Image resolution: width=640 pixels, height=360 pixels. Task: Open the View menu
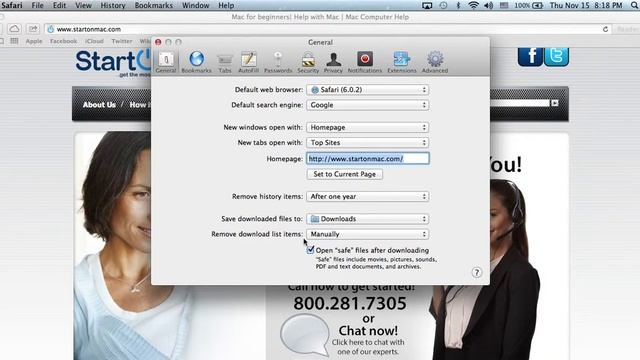tap(83, 5)
